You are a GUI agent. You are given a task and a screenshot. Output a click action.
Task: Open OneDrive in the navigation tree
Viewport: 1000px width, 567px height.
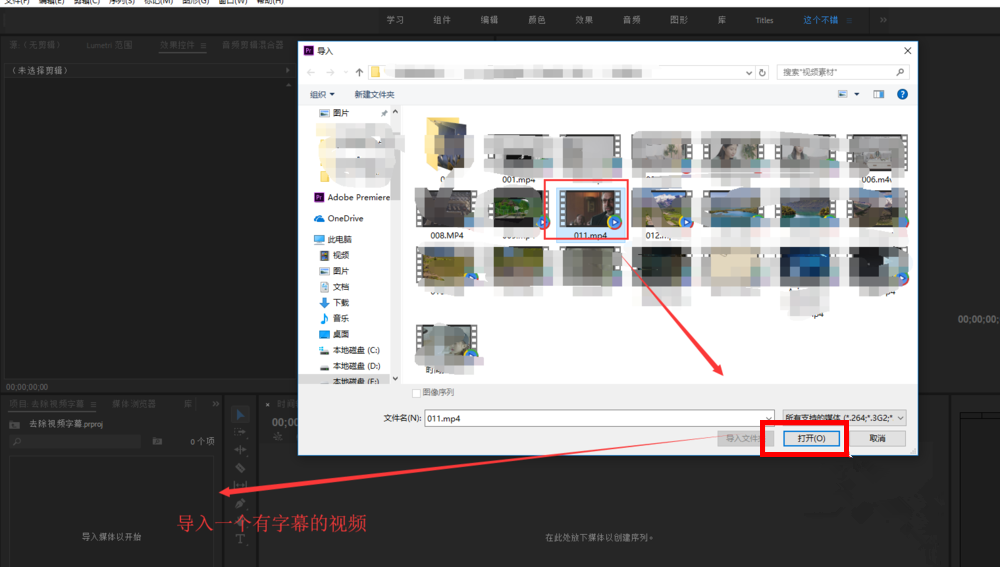[345, 218]
